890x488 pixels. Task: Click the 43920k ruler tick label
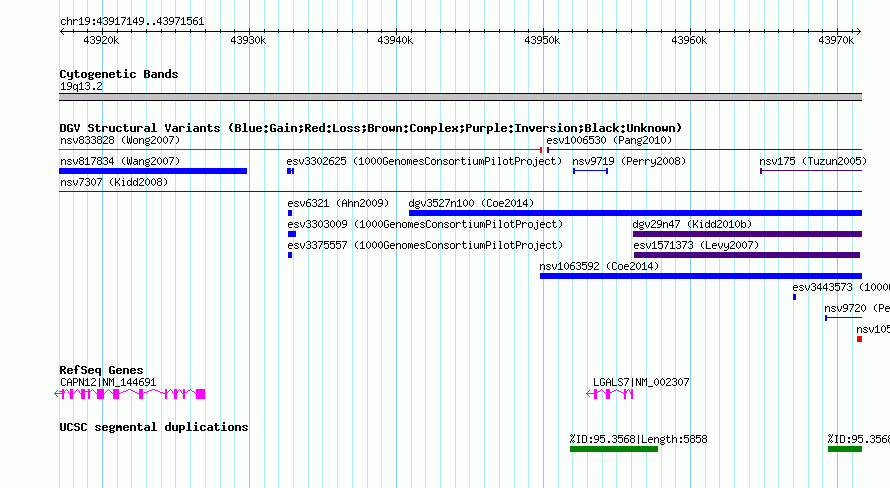point(101,40)
